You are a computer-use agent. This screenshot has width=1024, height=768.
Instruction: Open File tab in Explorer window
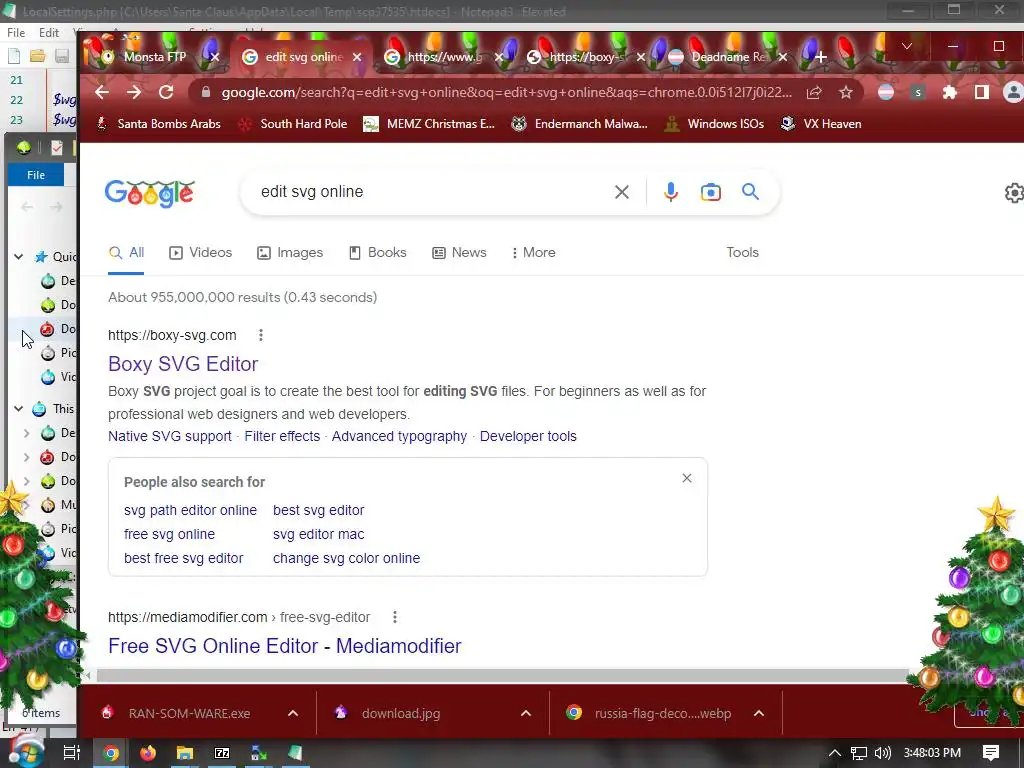(x=36, y=175)
